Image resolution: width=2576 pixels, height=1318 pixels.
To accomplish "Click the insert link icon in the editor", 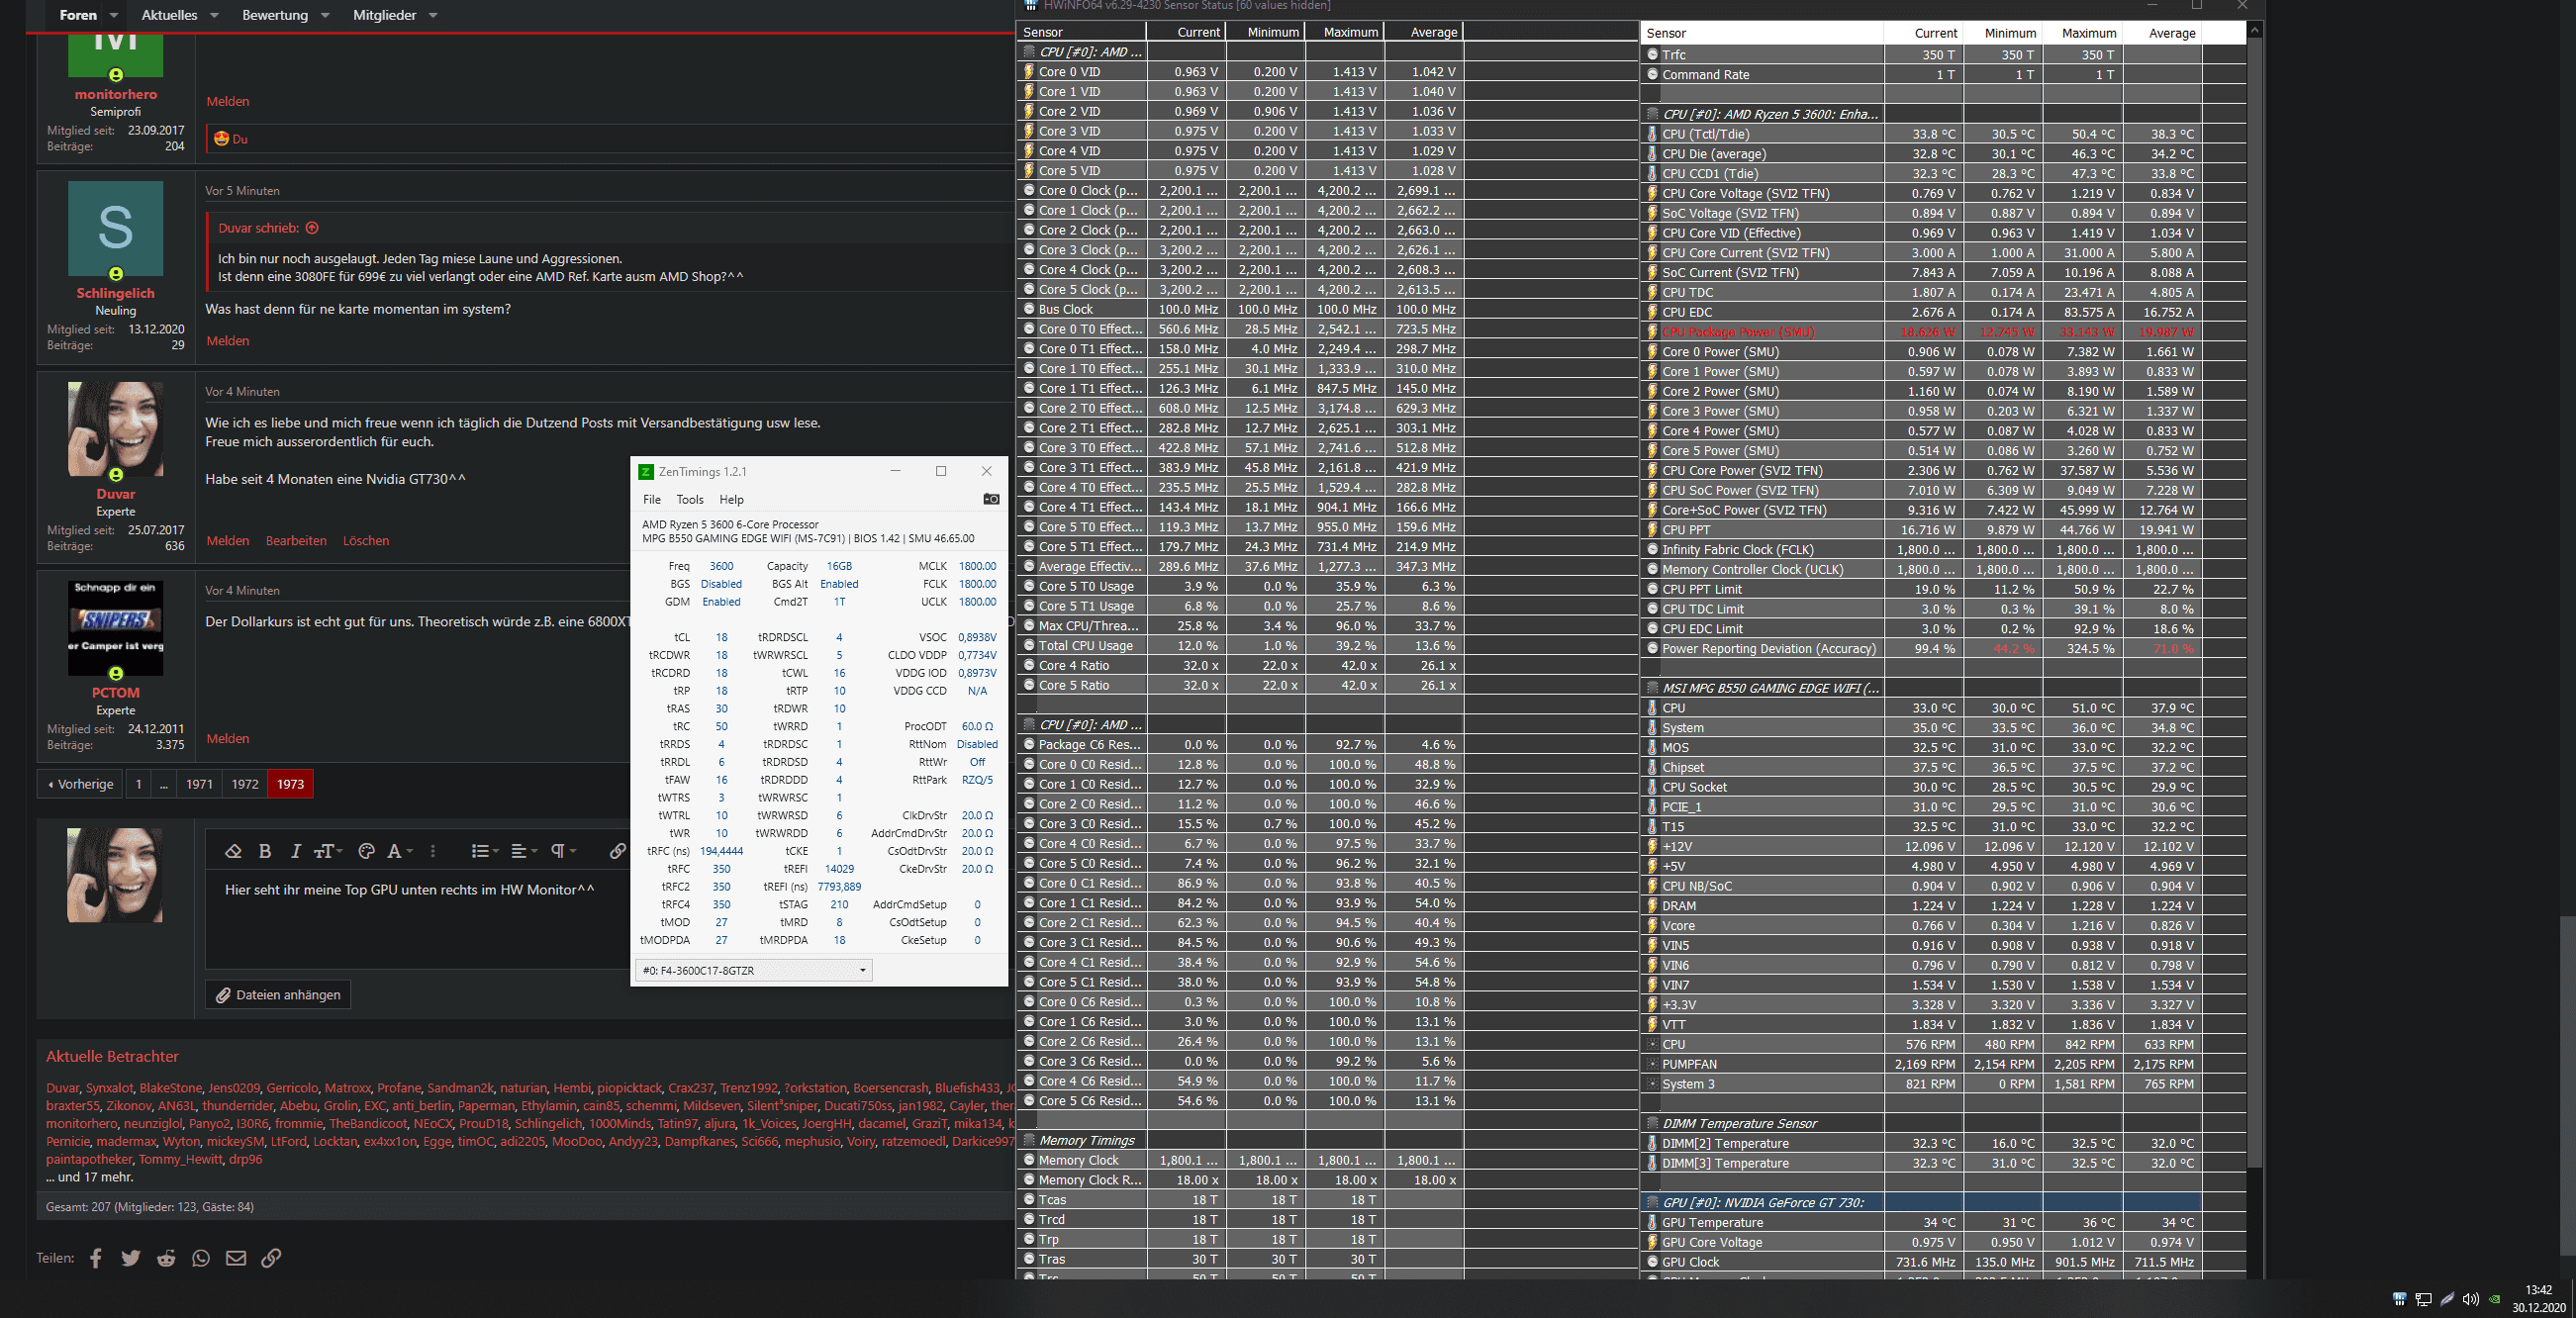I will [x=617, y=851].
